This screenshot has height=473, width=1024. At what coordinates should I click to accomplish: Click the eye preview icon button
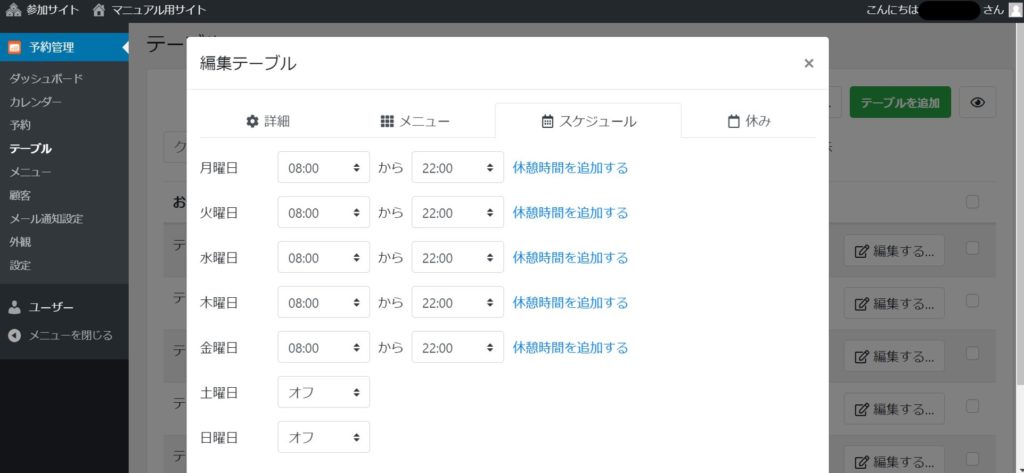977,102
